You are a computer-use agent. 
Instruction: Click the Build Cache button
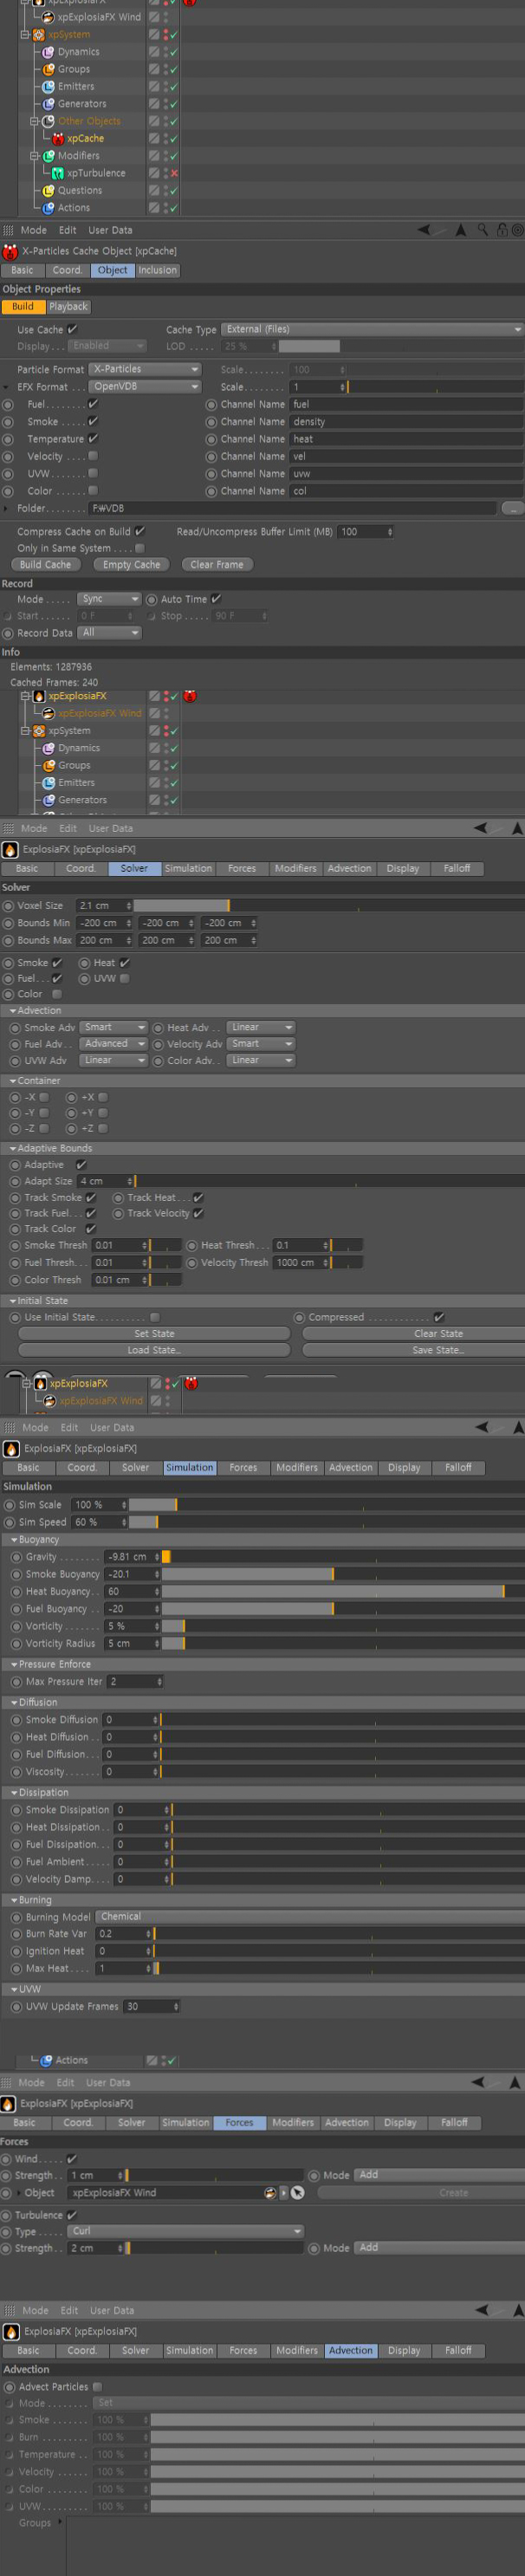pyautogui.click(x=45, y=564)
